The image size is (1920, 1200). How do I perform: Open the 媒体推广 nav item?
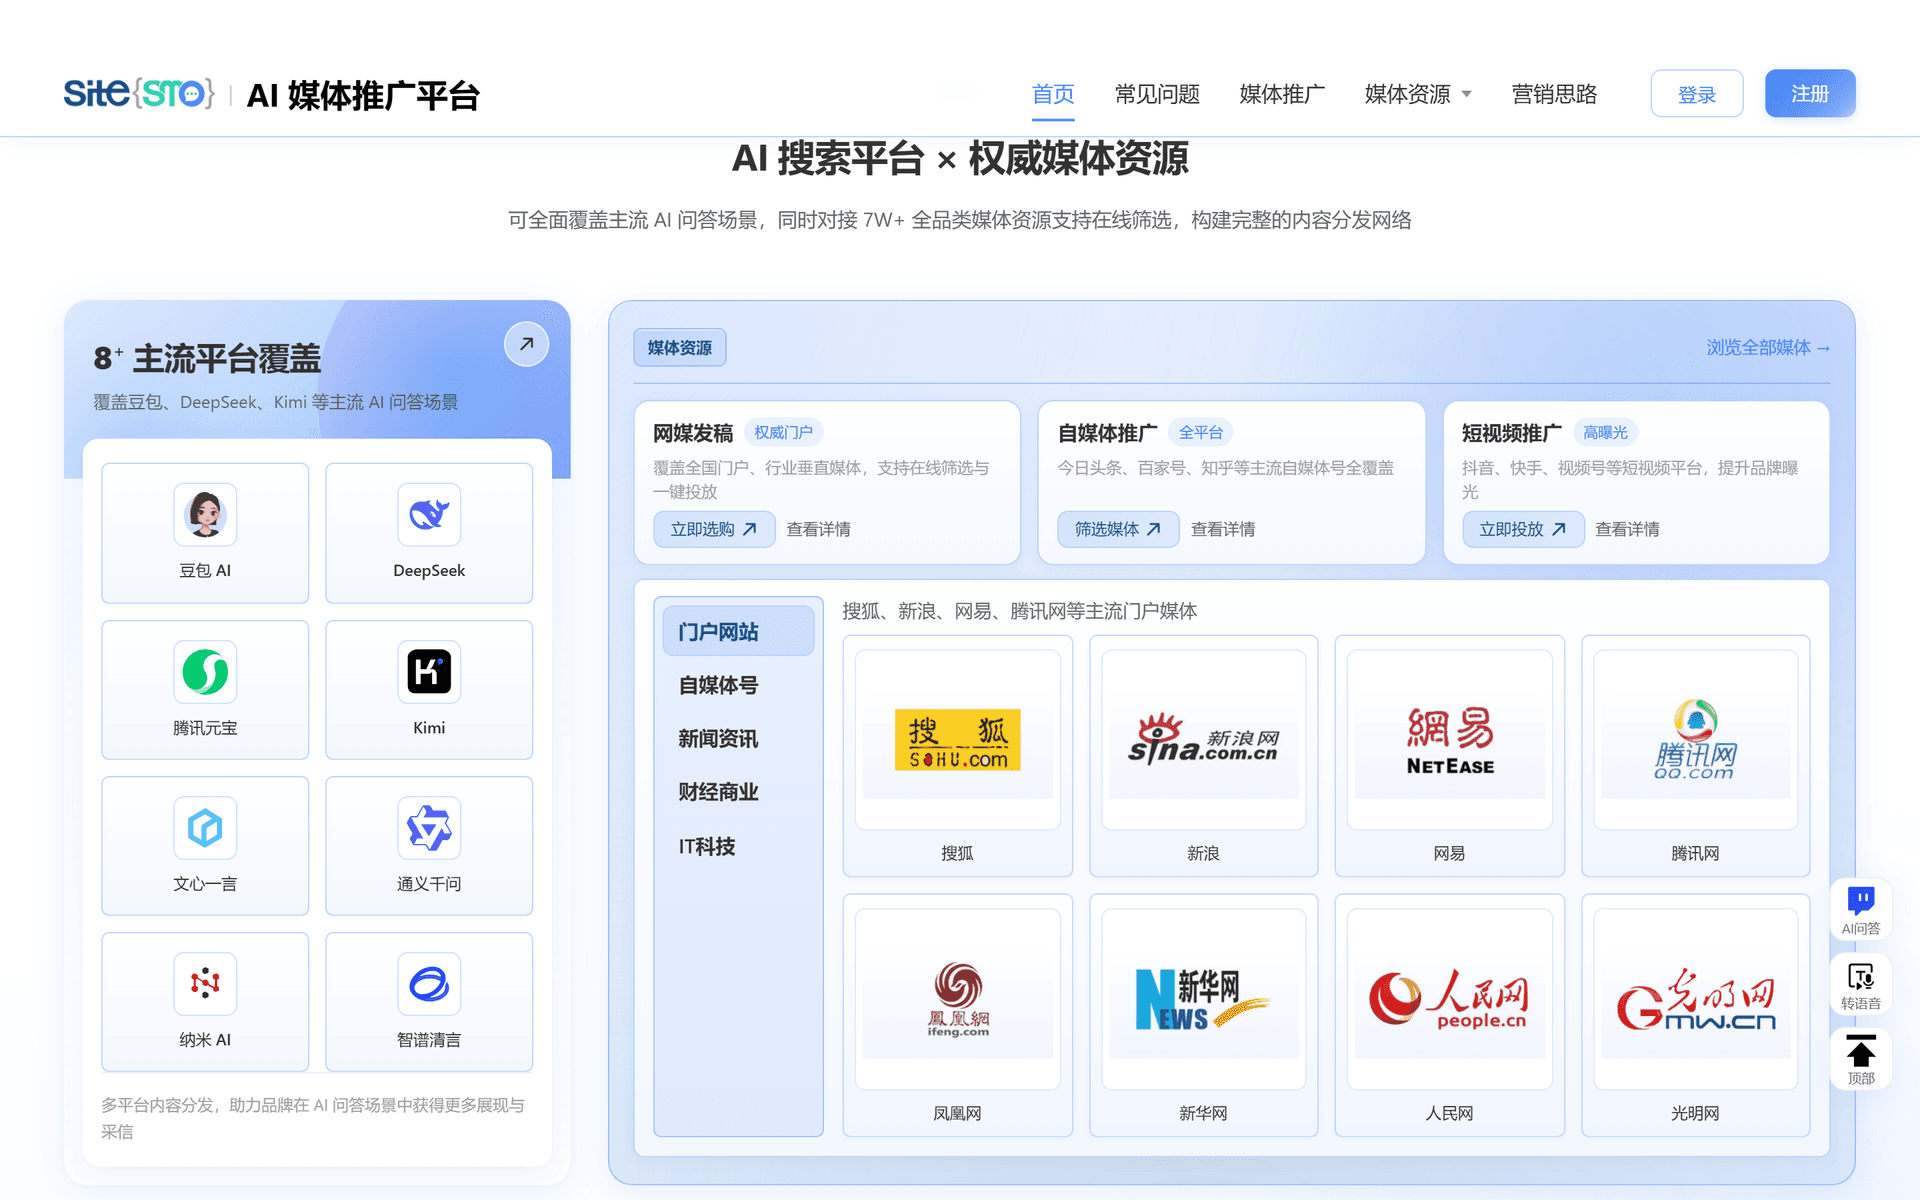click(x=1282, y=94)
